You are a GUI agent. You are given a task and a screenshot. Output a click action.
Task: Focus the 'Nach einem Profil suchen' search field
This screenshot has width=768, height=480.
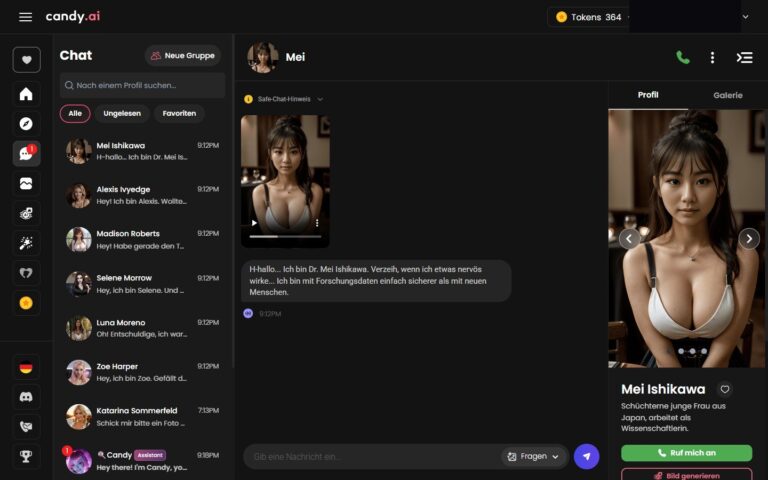point(142,85)
